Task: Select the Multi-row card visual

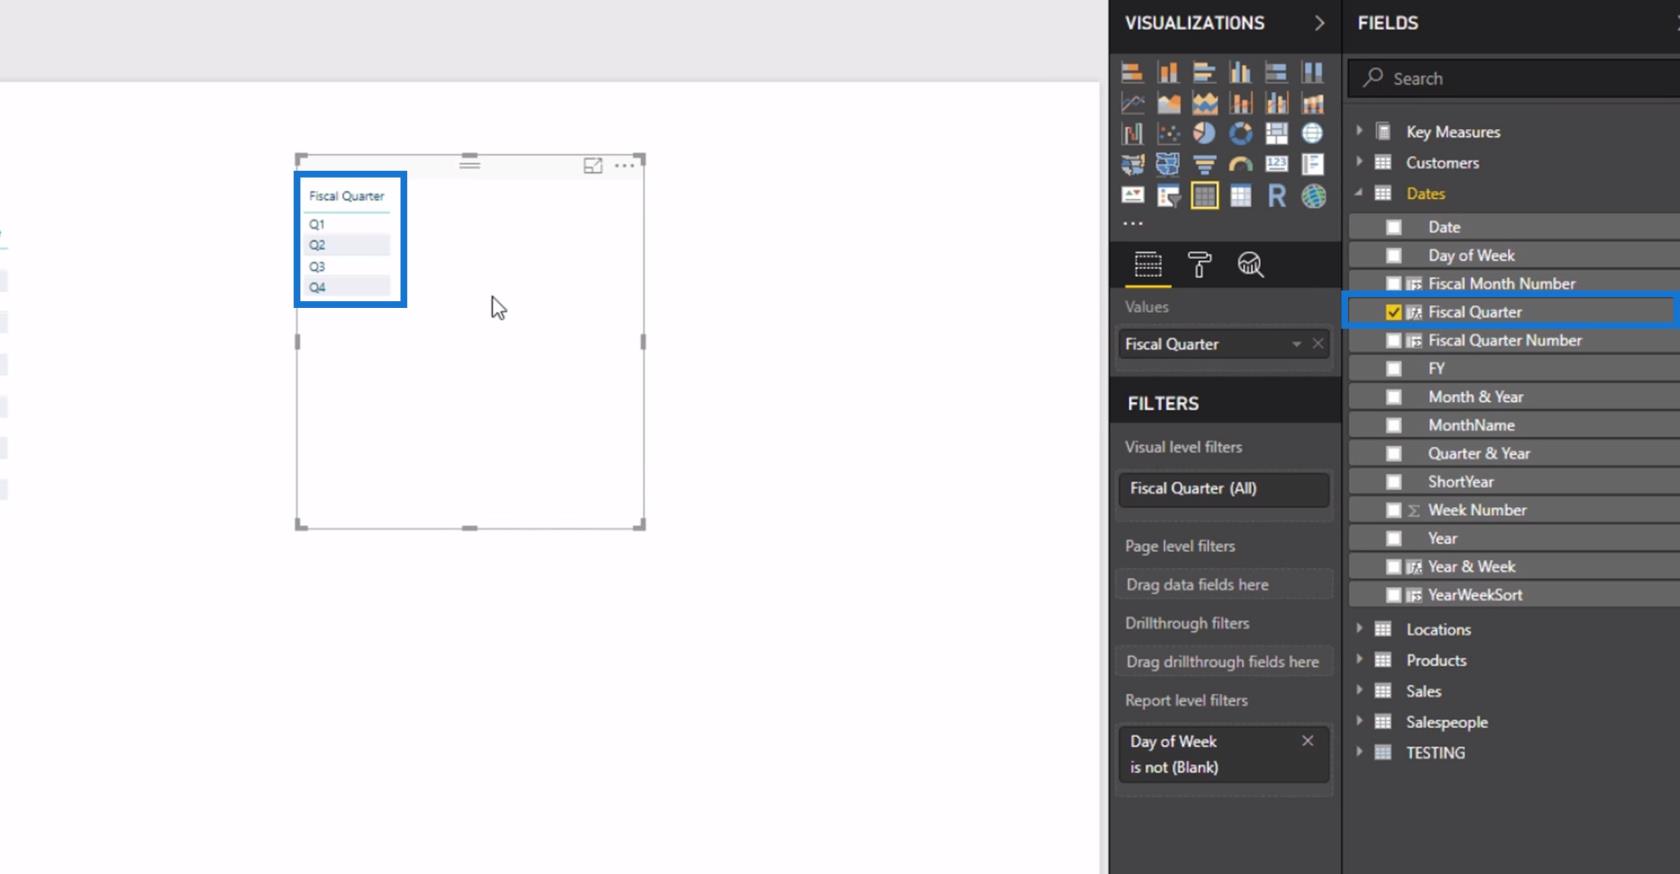Action: 1312,165
